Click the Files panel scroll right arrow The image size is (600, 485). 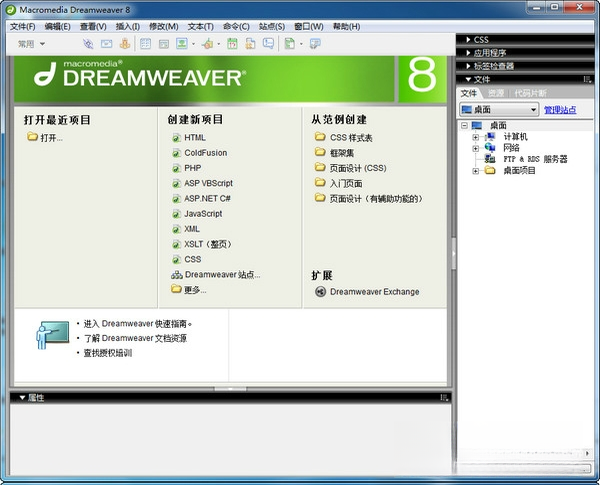(x=587, y=453)
